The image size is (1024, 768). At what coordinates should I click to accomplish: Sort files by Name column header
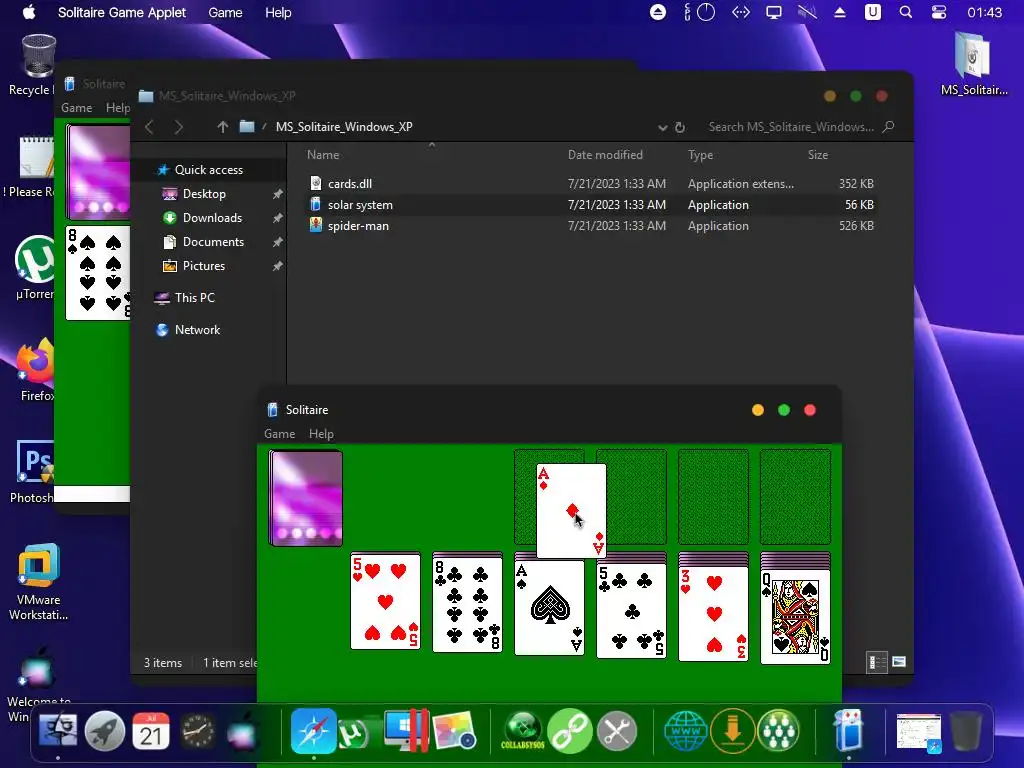323,155
